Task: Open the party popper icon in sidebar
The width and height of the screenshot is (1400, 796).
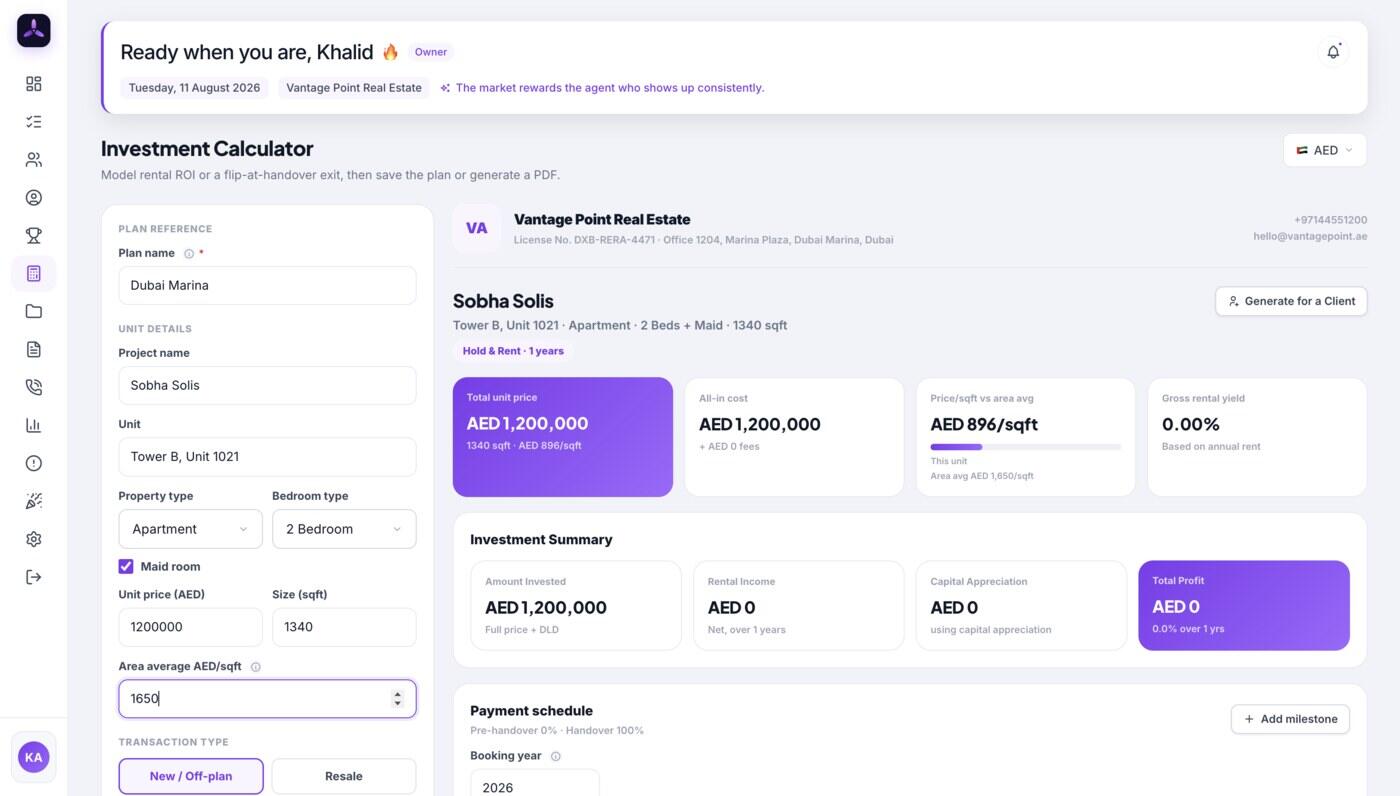Action: pyautogui.click(x=33, y=501)
